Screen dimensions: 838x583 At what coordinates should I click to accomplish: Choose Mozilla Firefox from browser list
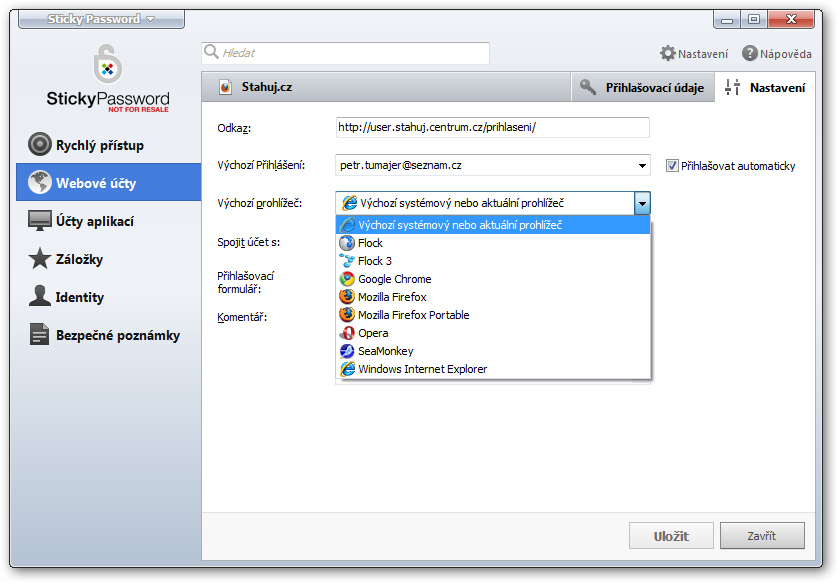point(493,297)
